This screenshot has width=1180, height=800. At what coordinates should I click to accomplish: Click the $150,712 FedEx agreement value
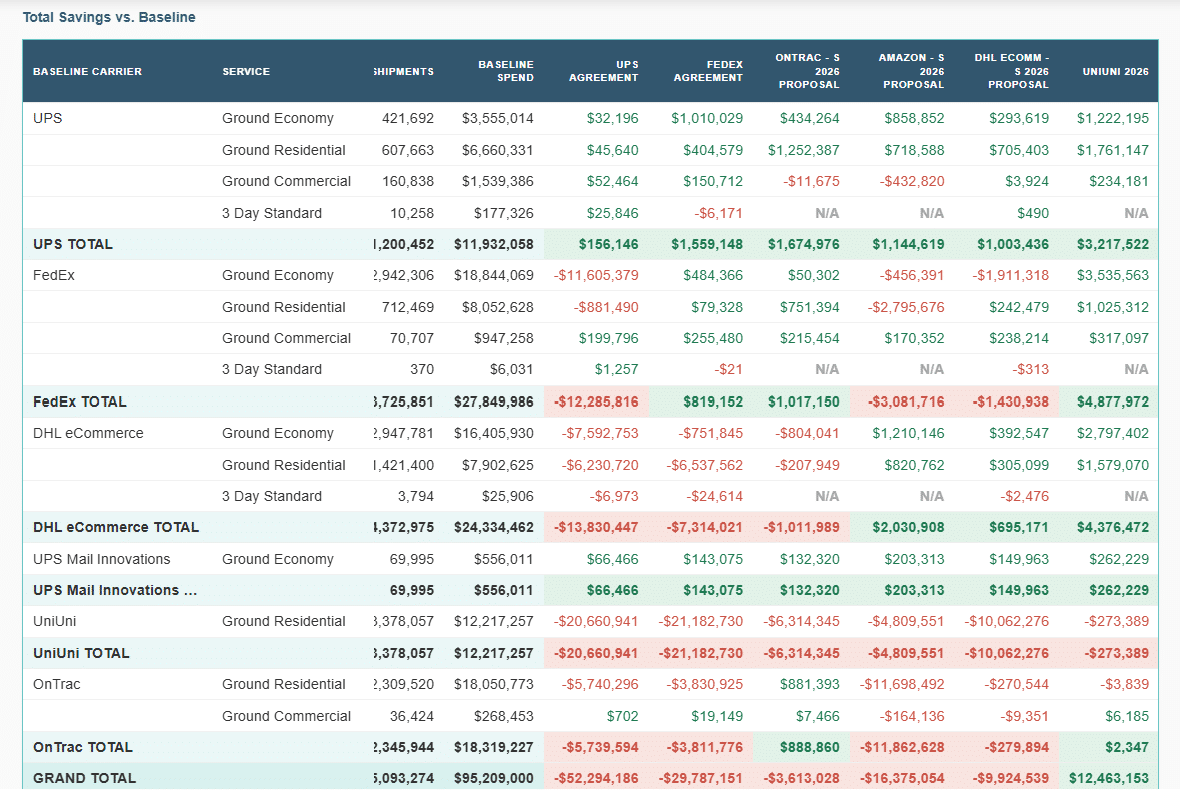point(713,181)
